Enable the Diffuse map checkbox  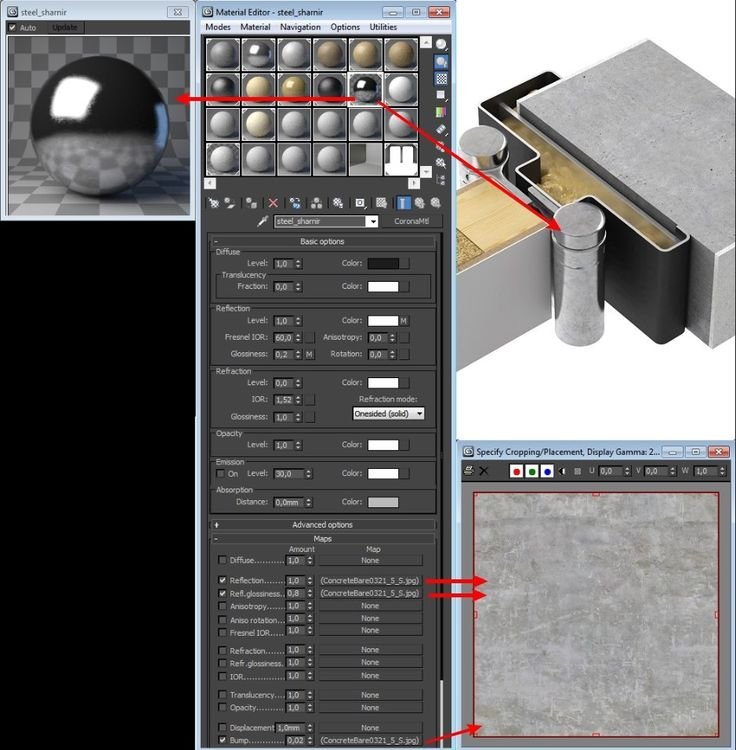(x=222, y=560)
